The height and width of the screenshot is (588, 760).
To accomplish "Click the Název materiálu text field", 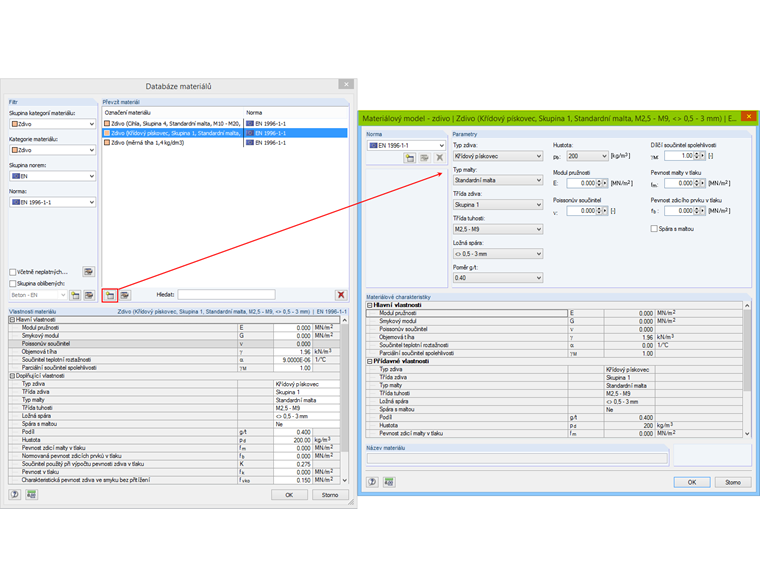I will [517, 458].
